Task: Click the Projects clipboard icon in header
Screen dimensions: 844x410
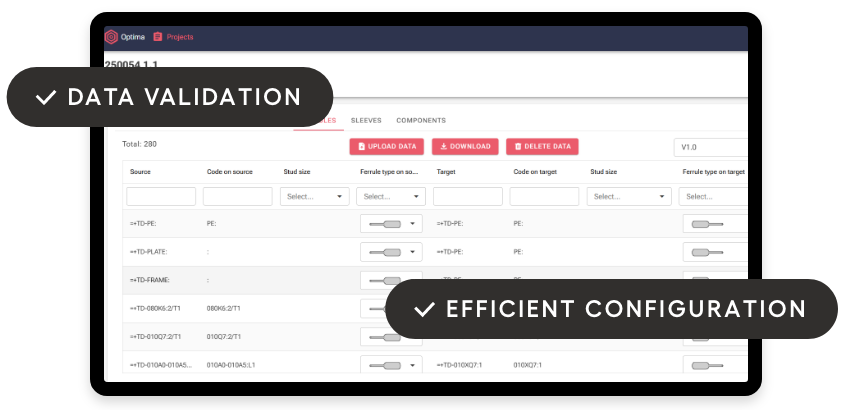Action: click(x=157, y=37)
